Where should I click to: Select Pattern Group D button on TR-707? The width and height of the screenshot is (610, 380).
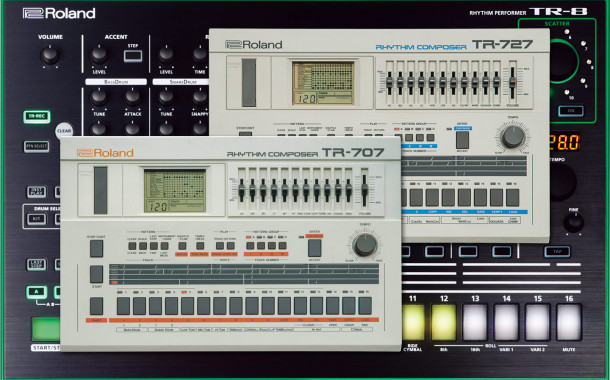pyautogui.click(x=283, y=245)
